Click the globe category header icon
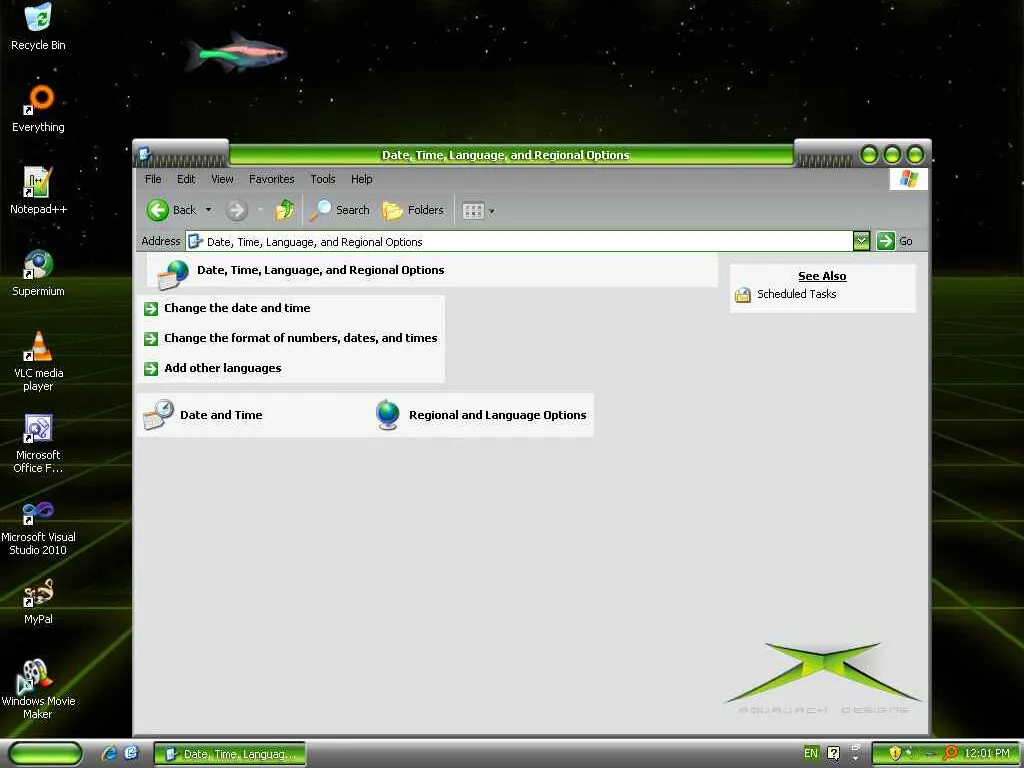The width and height of the screenshot is (1024, 768). [x=173, y=274]
